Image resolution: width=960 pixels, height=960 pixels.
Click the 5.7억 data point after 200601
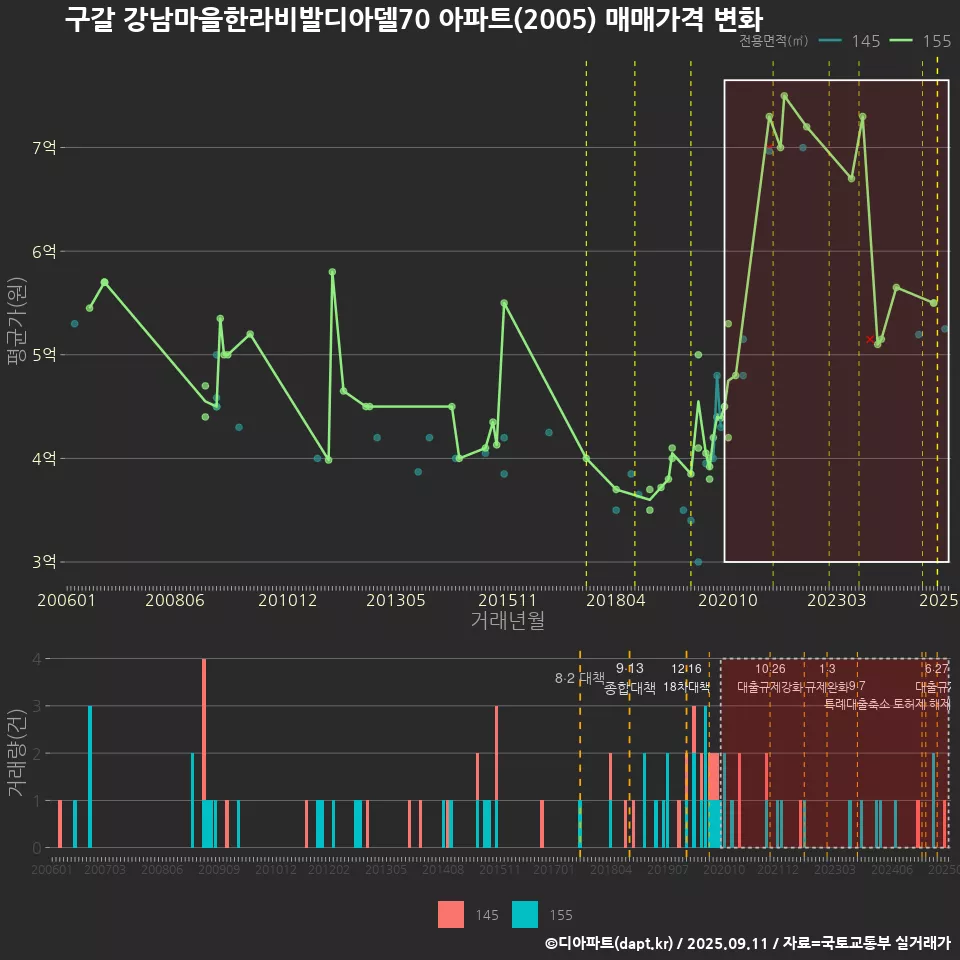pyautogui.click(x=105, y=282)
